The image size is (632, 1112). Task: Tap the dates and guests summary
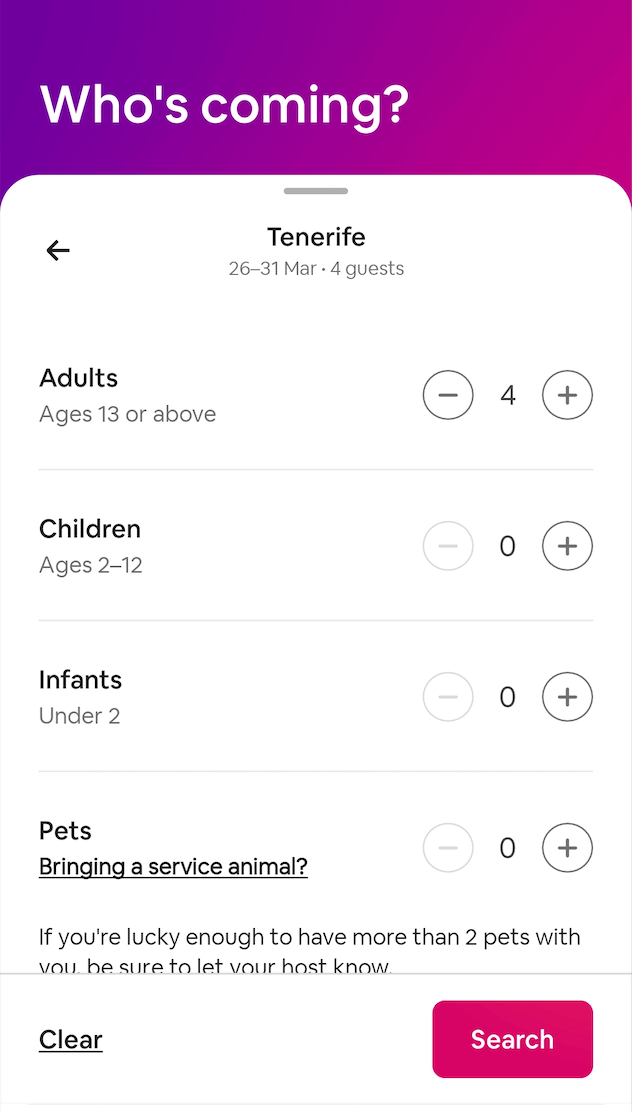coord(316,269)
